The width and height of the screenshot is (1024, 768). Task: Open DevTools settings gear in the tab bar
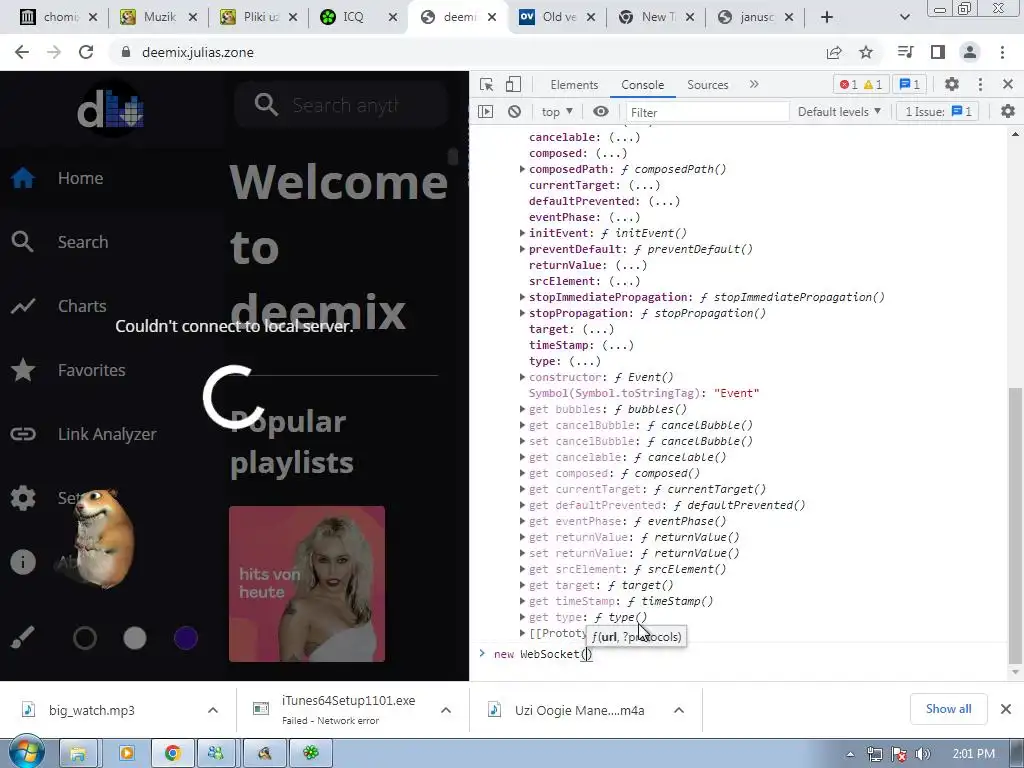coord(952,84)
